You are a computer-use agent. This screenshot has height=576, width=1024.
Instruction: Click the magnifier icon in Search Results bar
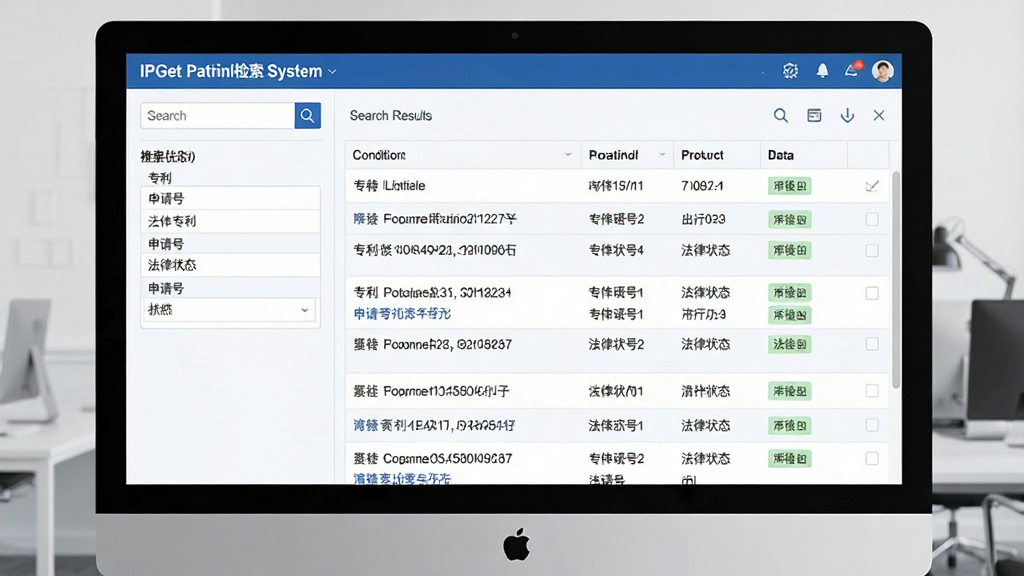(x=780, y=116)
